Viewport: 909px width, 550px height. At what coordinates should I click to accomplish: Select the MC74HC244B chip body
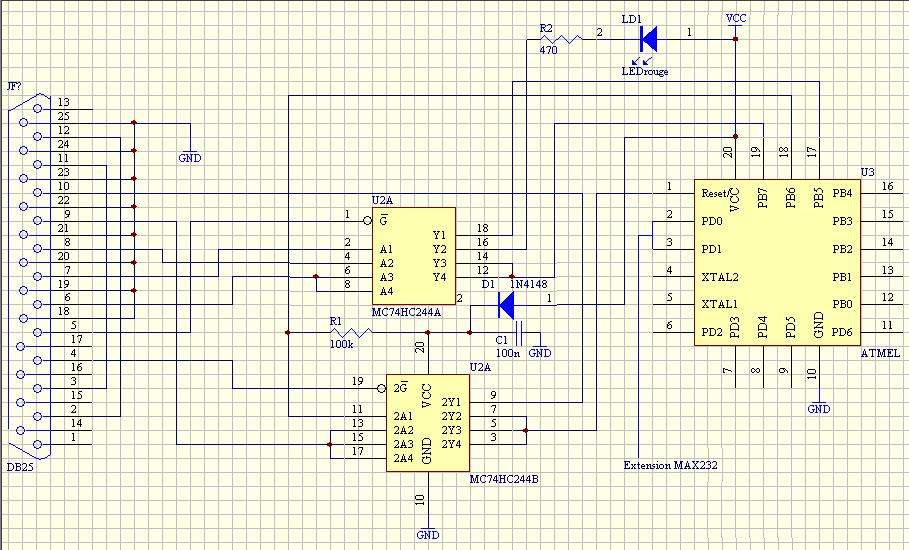tap(428, 423)
